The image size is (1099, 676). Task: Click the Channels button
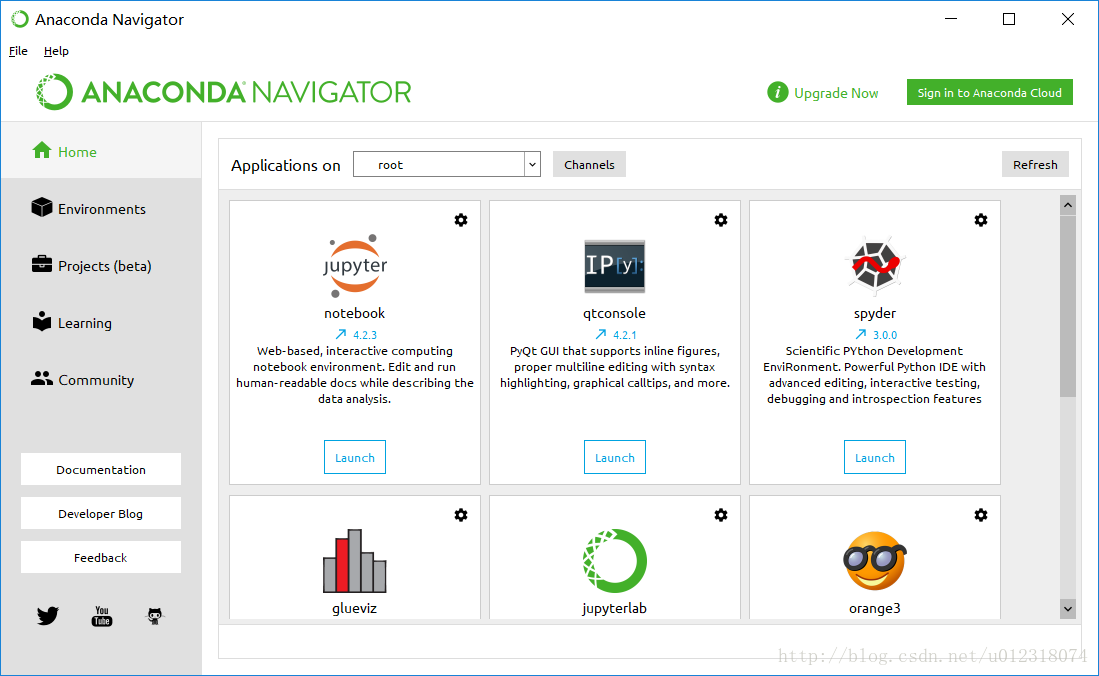coord(589,164)
